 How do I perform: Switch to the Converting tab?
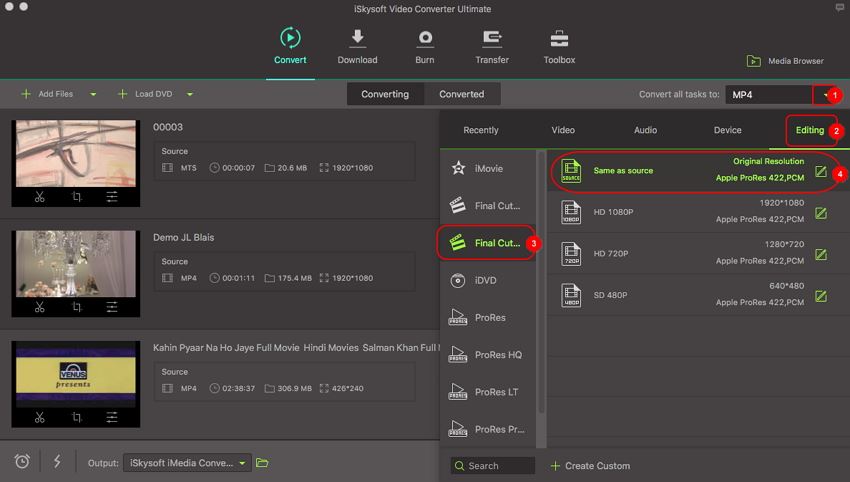[385, 94]
